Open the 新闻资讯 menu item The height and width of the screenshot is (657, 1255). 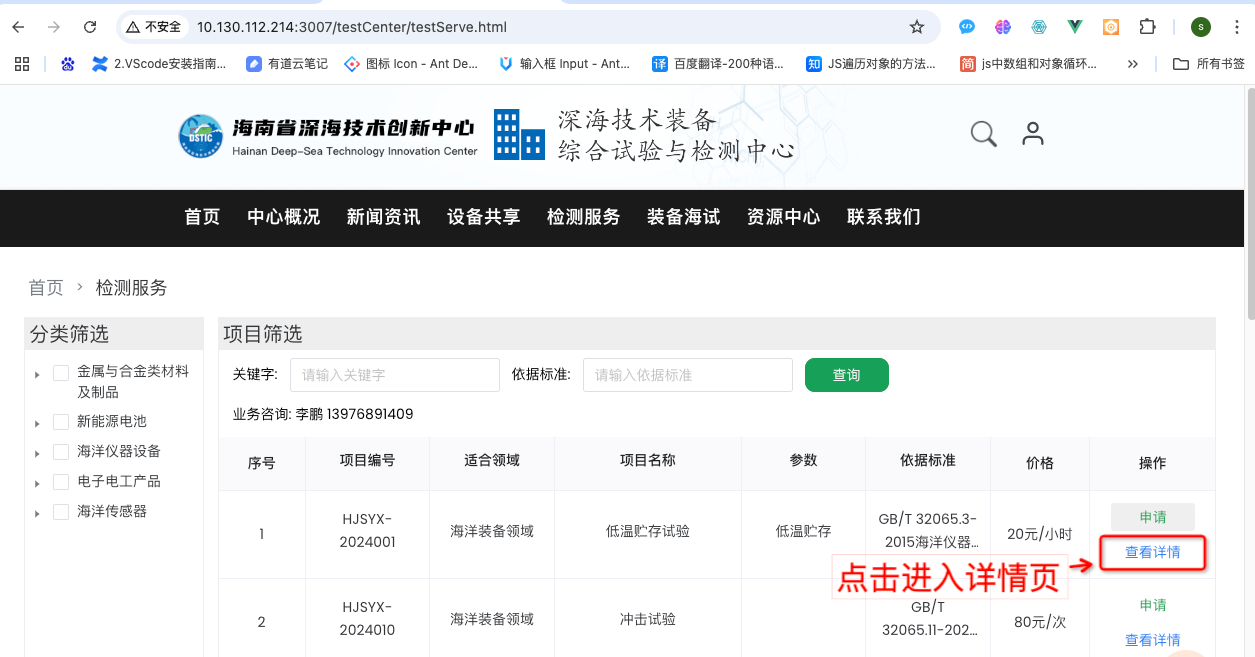384,217
